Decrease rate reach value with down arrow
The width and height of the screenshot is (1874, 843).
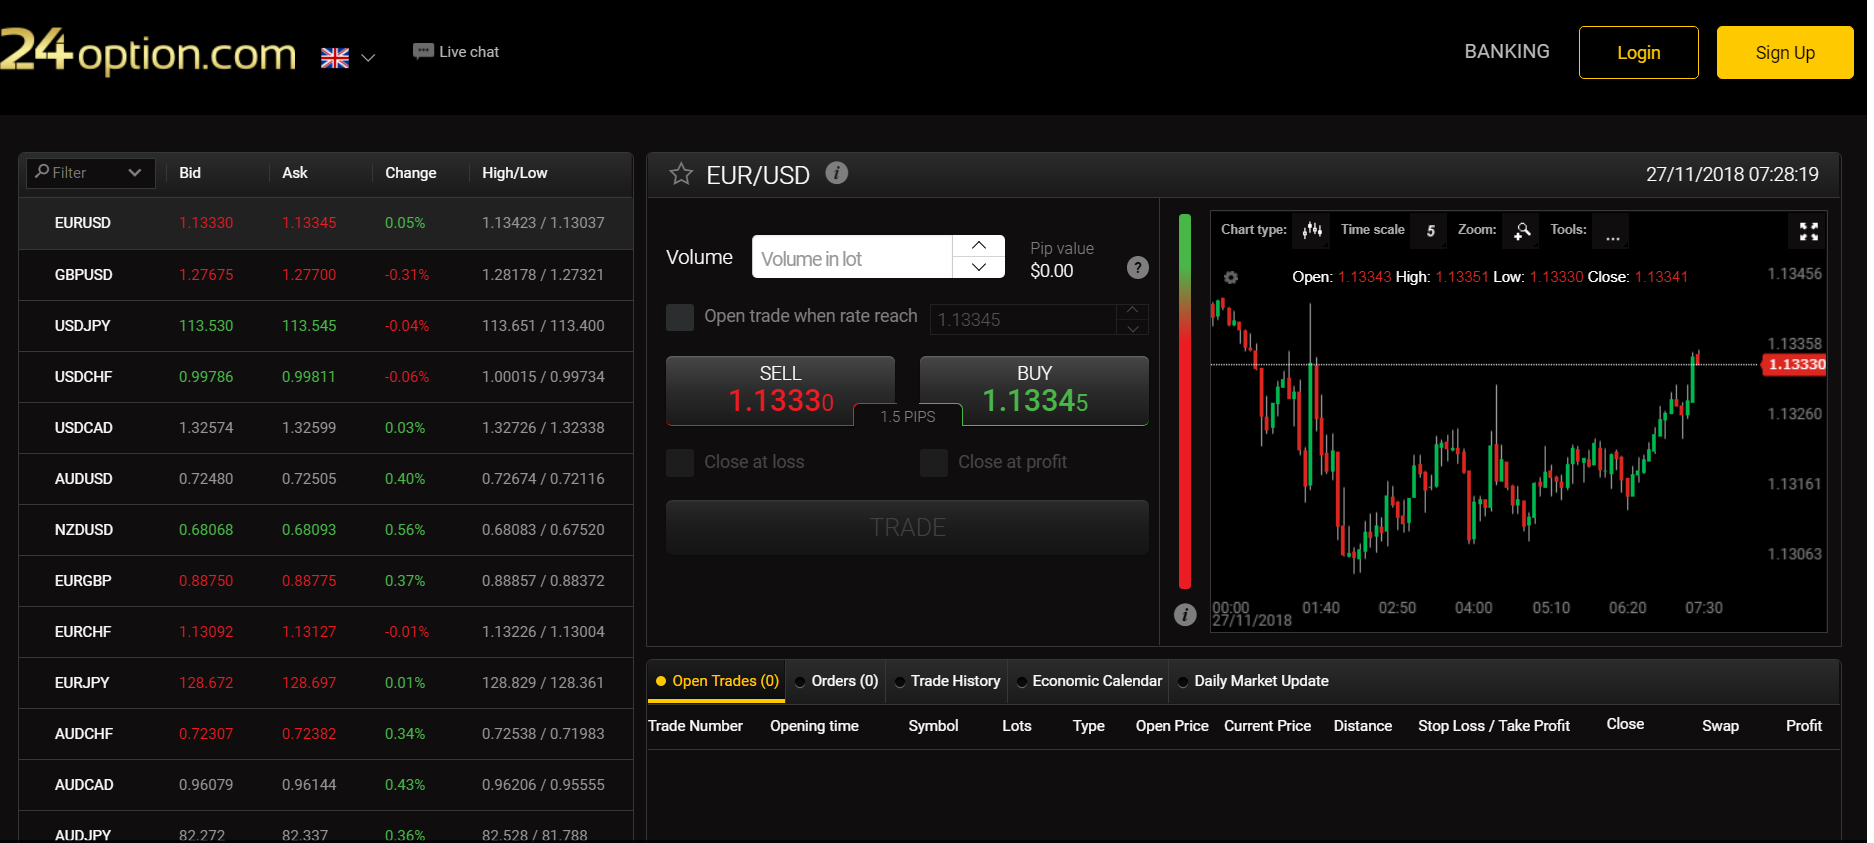1132,327
